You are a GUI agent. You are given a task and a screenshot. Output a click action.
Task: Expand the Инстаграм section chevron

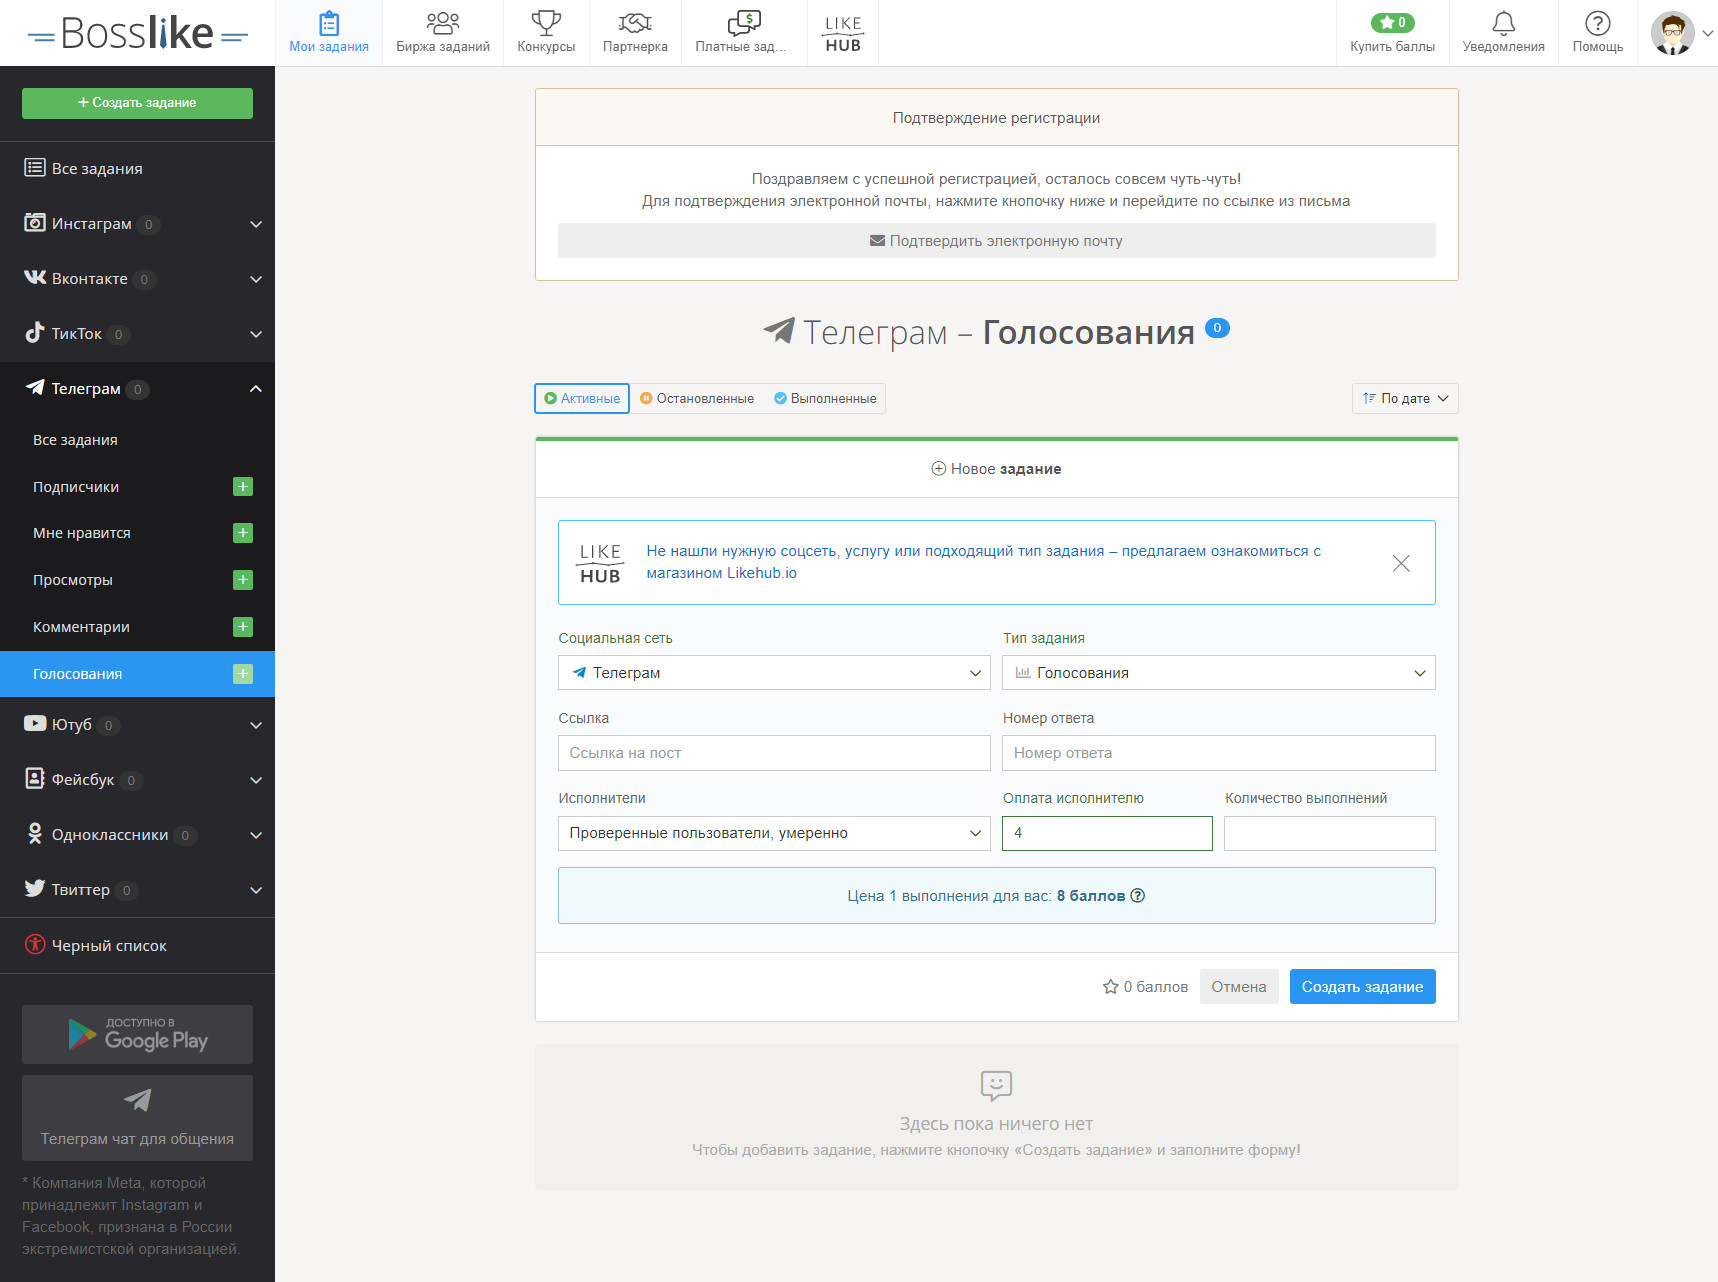coord(256,224)
